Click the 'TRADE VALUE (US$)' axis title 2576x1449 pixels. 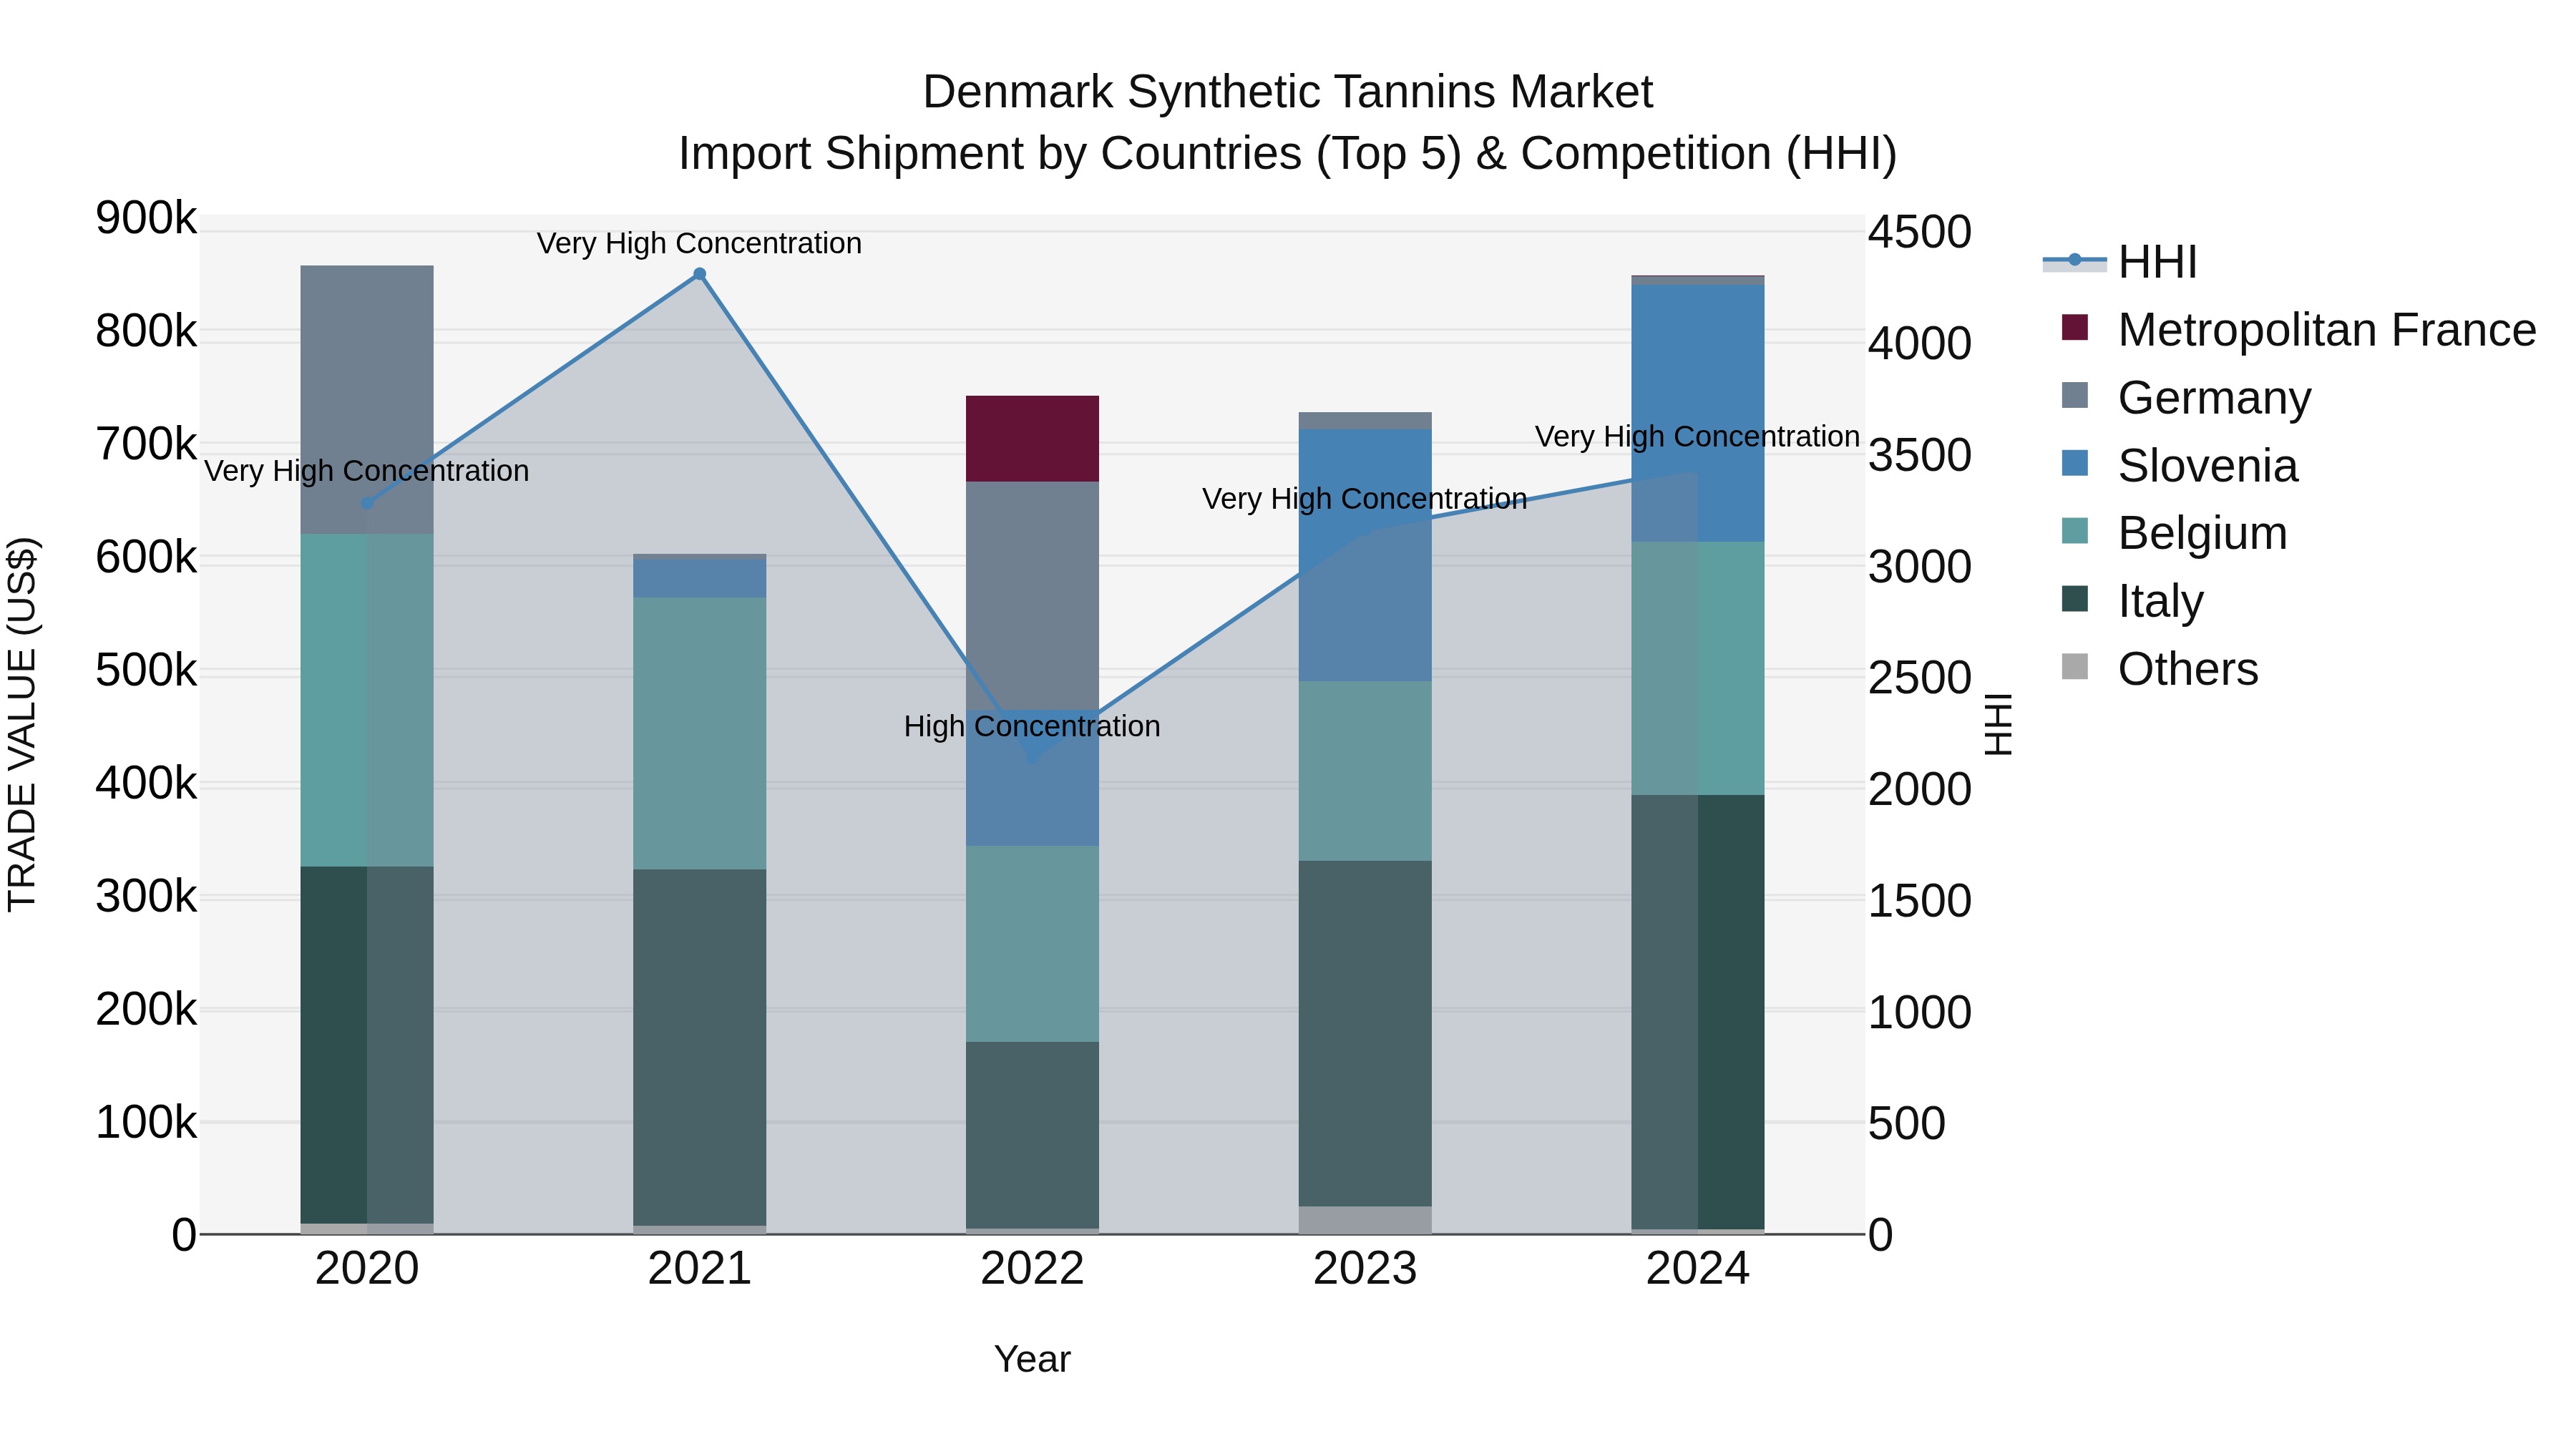click(x=22, y=724)
